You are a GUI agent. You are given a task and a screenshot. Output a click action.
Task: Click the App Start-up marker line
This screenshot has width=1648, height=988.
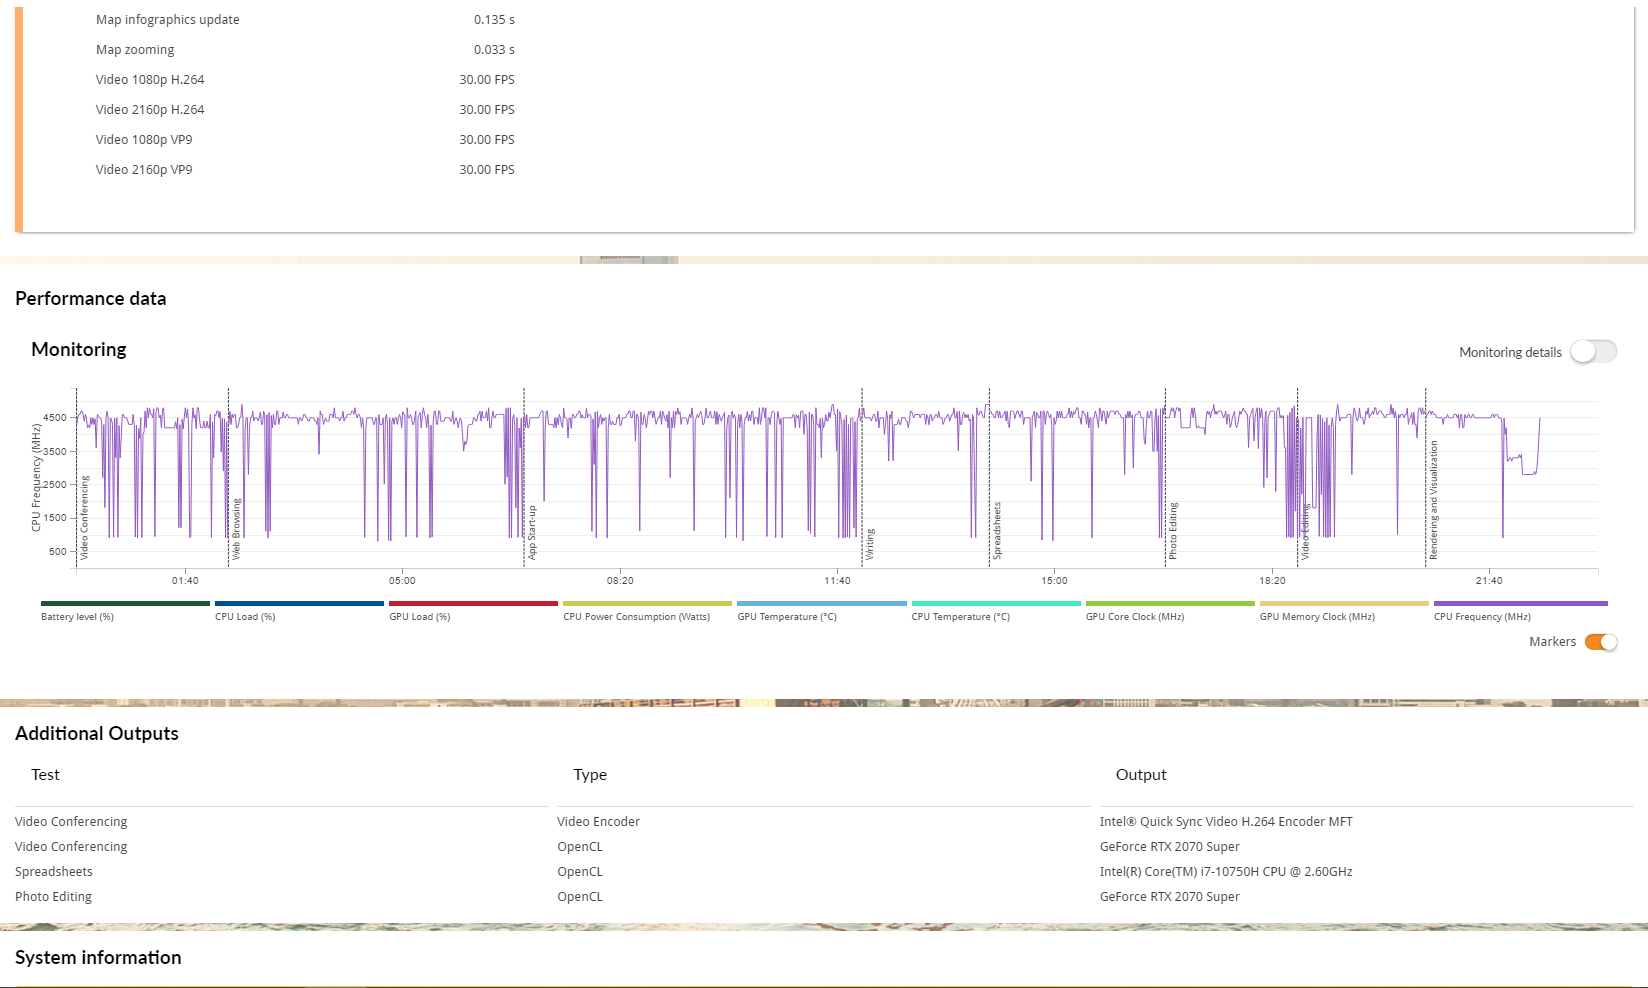coord(532,532)
